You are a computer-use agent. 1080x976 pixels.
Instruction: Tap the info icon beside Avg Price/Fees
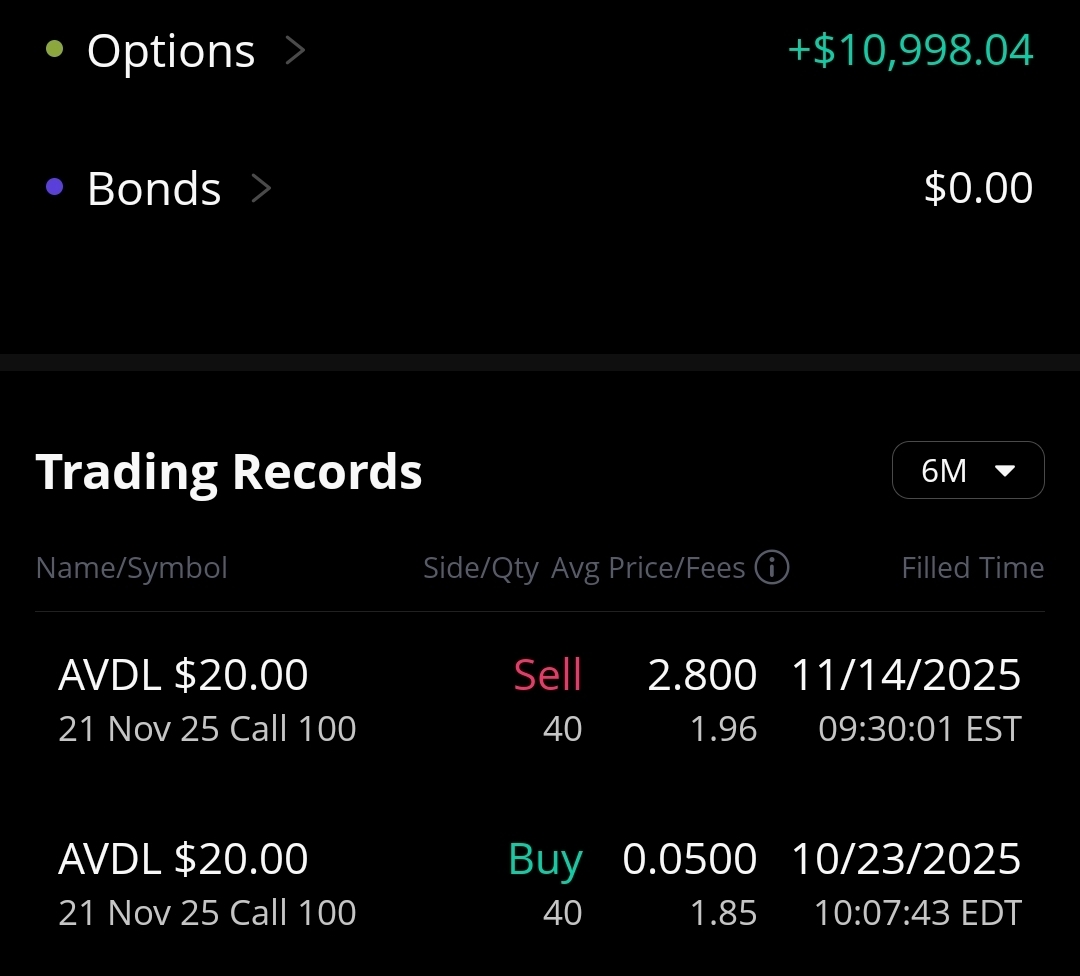(771, 568)
